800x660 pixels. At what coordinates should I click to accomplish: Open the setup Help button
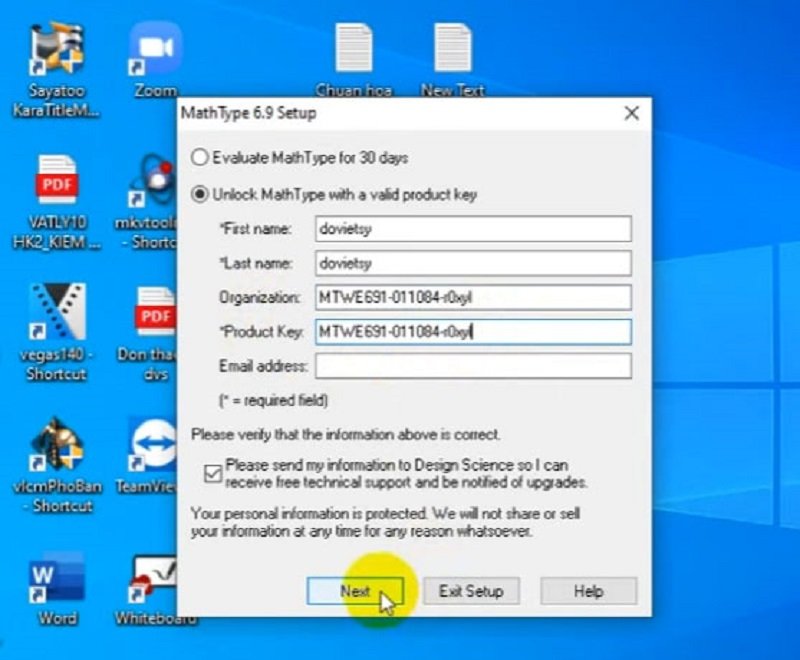point(588,591)
